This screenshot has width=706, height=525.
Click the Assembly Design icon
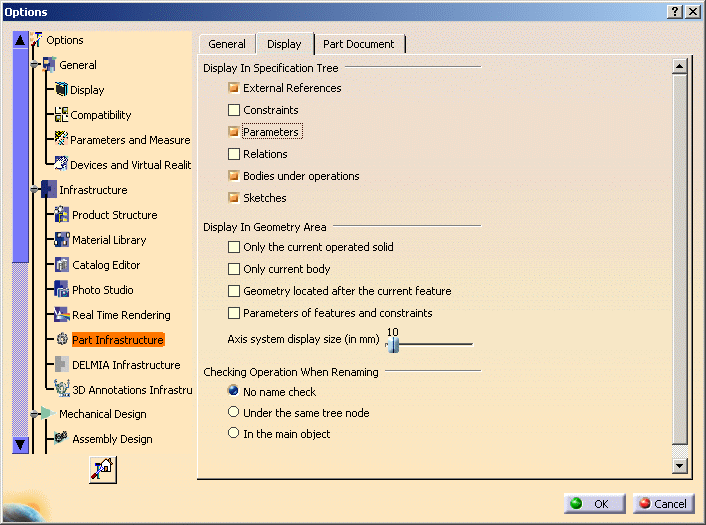[x=62, y=439]
